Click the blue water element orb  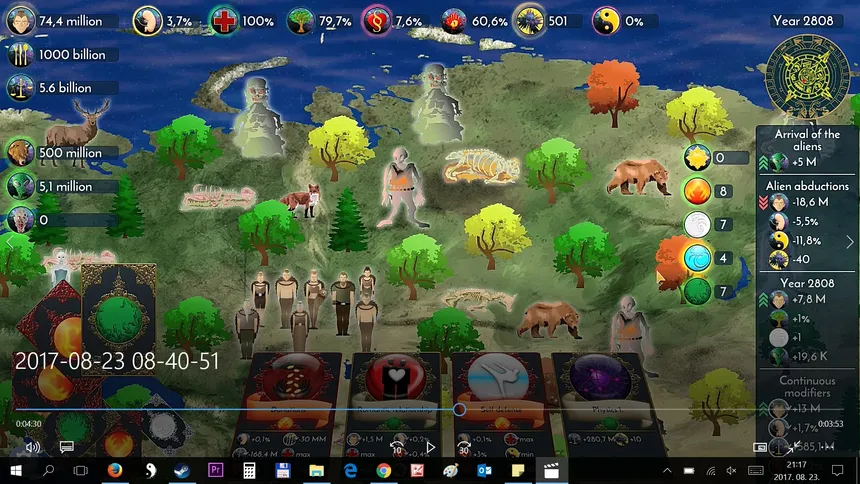[x=697, y=258]
